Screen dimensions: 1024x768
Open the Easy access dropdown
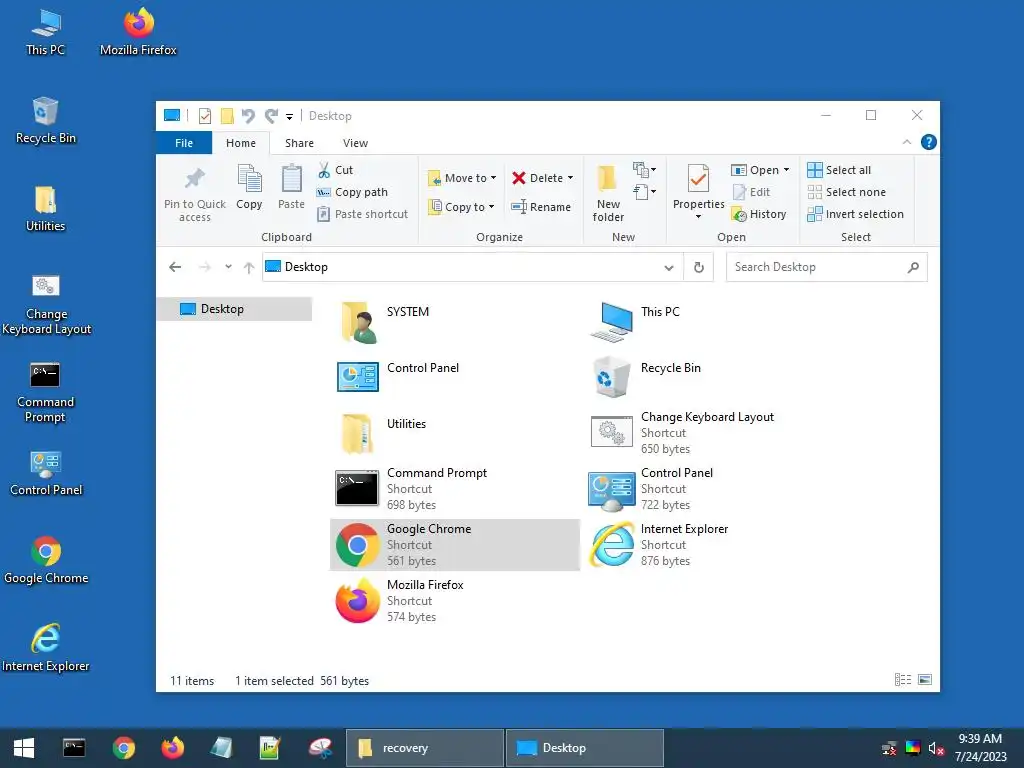[644, 192]
